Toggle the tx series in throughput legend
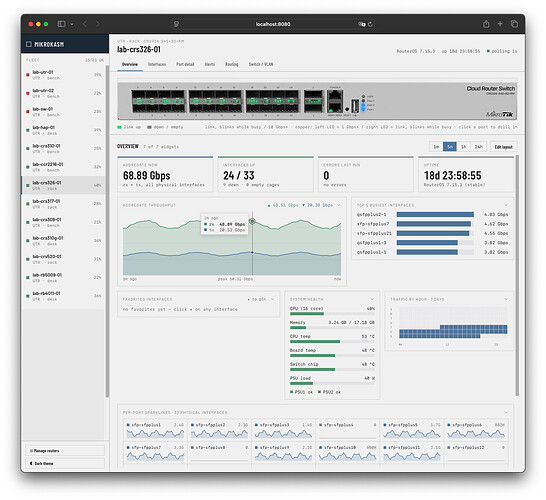The height and width of the screenshot is (500, 546). (317, 205)
